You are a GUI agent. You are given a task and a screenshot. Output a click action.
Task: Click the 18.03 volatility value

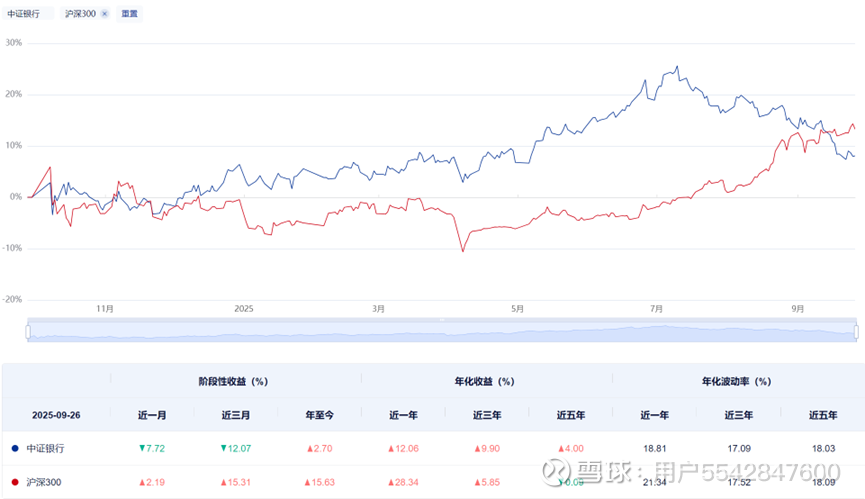coord(824,448)
